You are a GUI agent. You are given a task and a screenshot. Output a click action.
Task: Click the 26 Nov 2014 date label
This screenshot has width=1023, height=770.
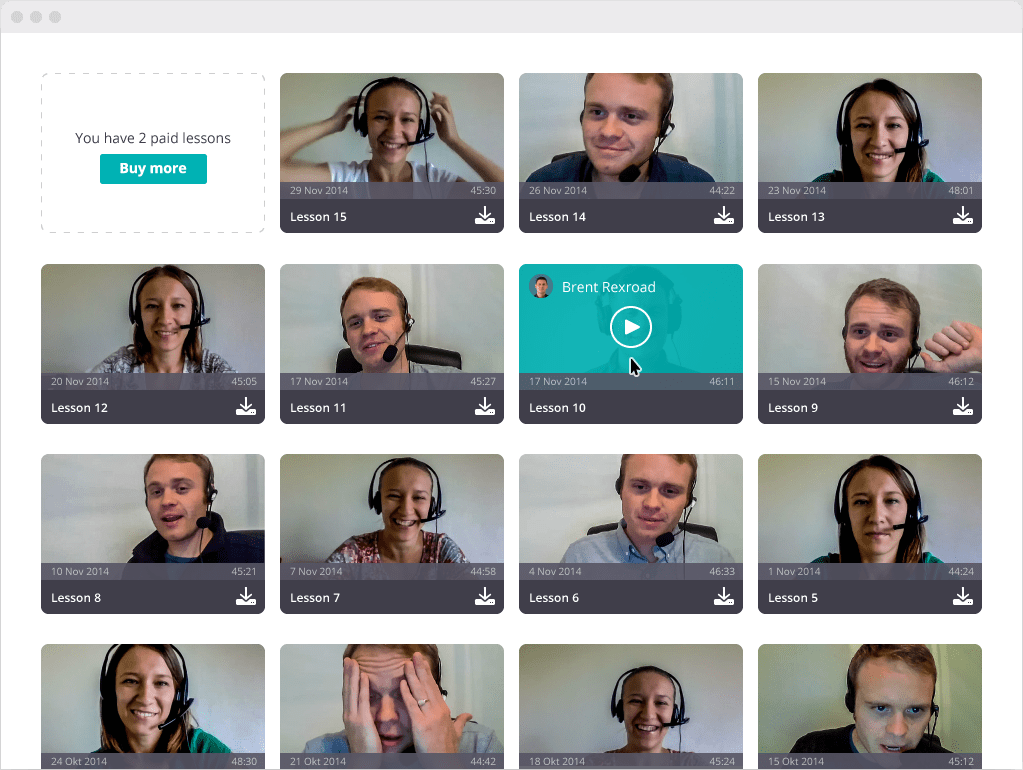pos(558,191)
